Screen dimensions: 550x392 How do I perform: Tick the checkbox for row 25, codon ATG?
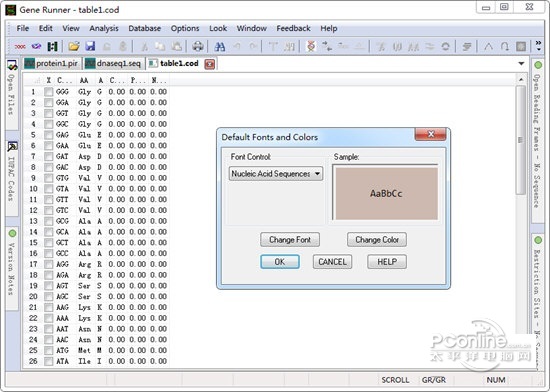point(48,351)
